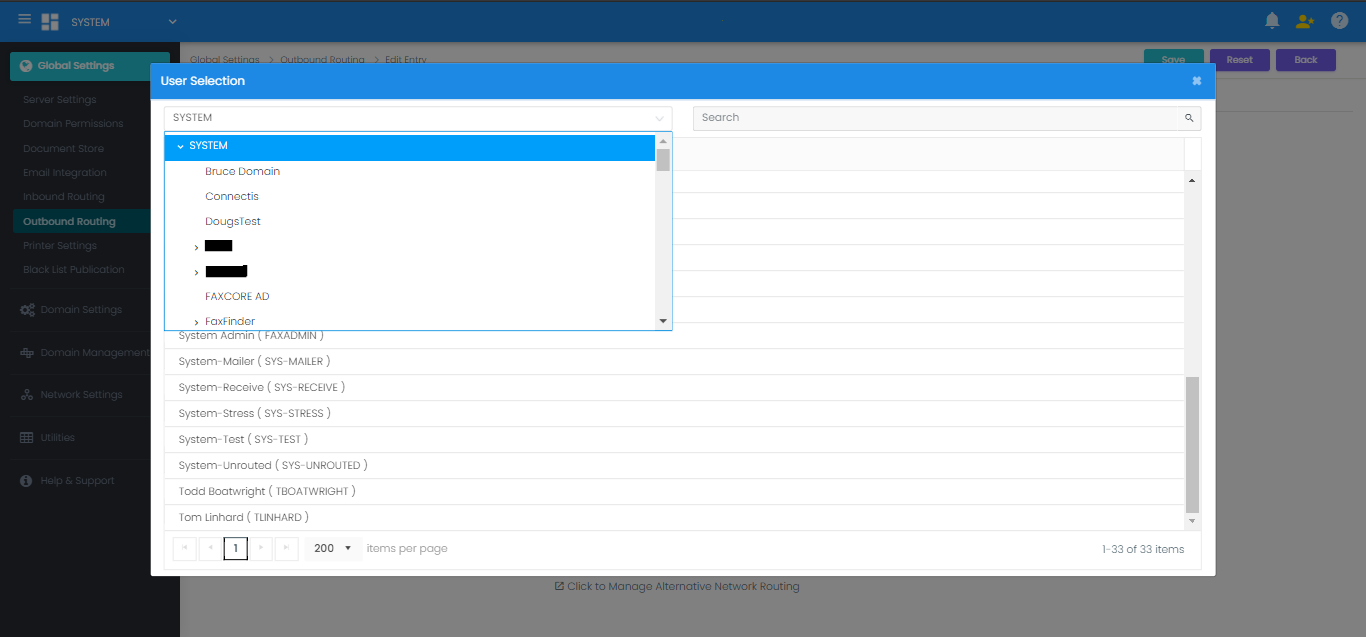Click the Back button

(x=1306, y=60)
